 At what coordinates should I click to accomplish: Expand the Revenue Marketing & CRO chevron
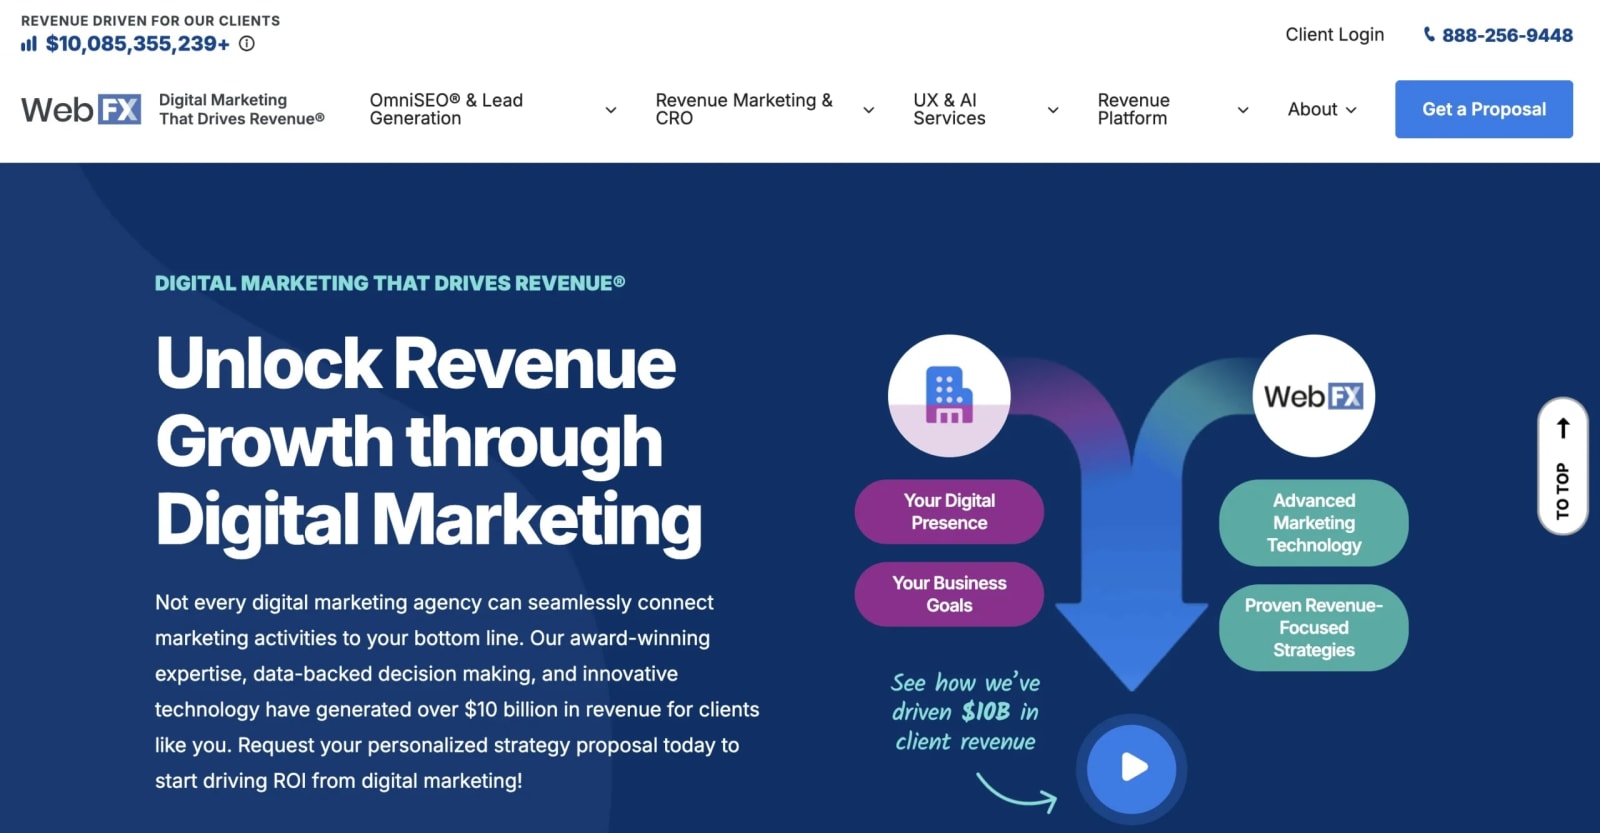coord(869,109)
